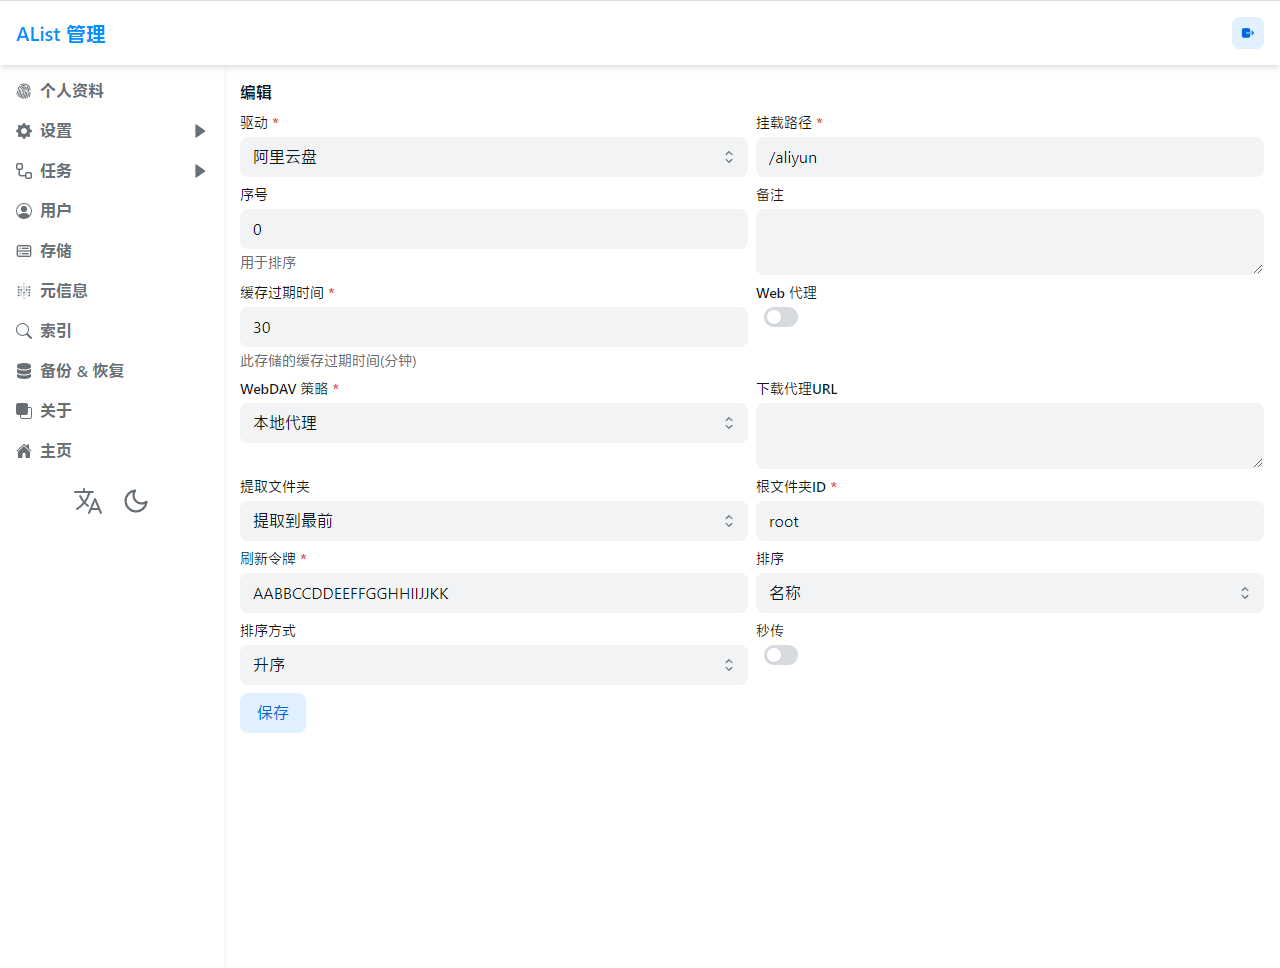Click the 保存 button
This screenshot has height=968, width=1280.
click(273, 713)
